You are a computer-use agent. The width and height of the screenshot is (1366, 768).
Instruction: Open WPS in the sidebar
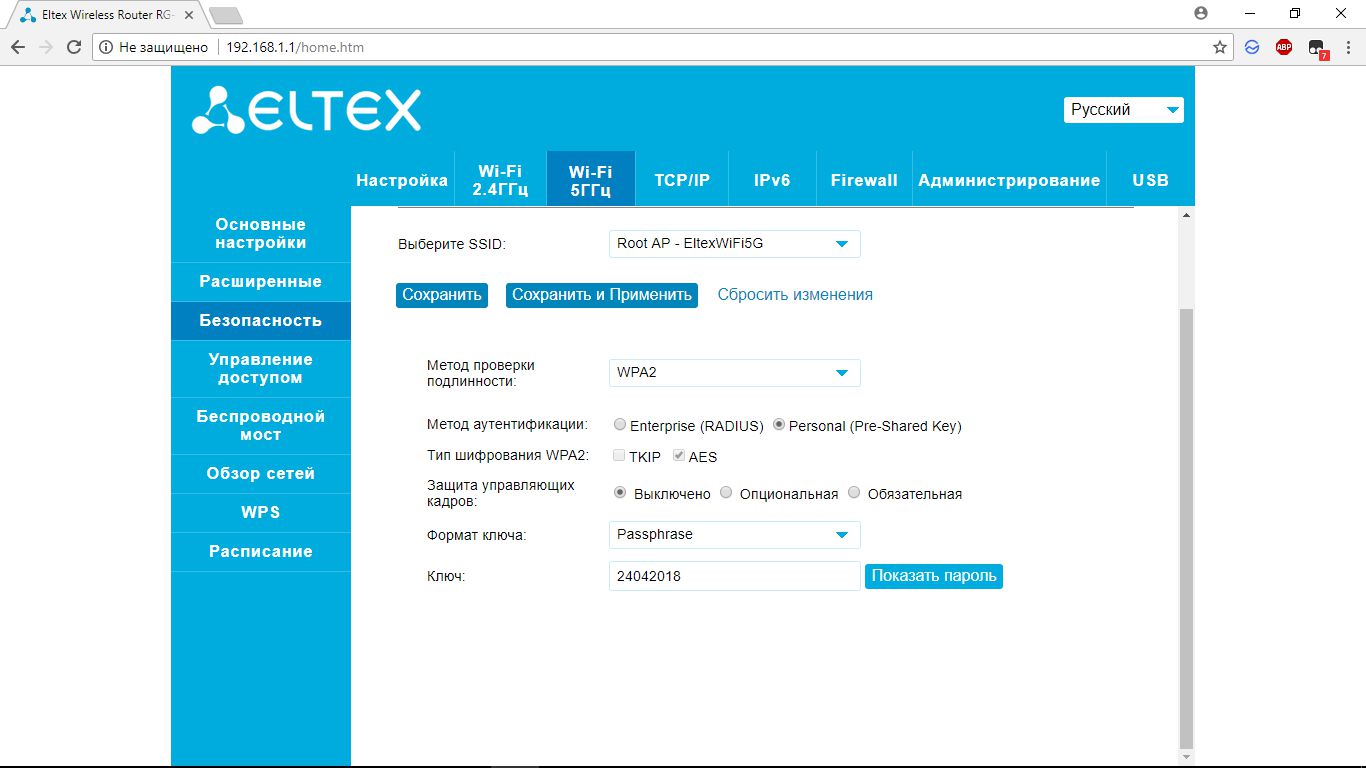(261, 513)
